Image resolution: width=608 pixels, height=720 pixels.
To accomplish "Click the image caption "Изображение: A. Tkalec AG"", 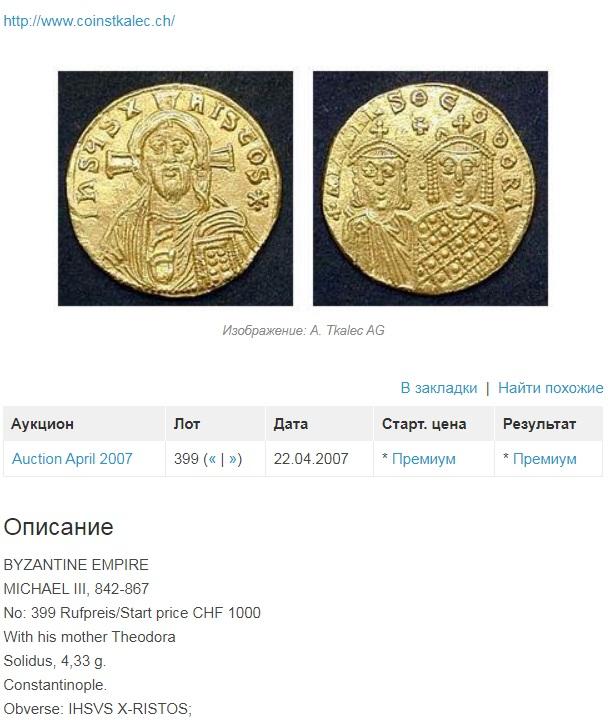I will click(x=303, y=330).
